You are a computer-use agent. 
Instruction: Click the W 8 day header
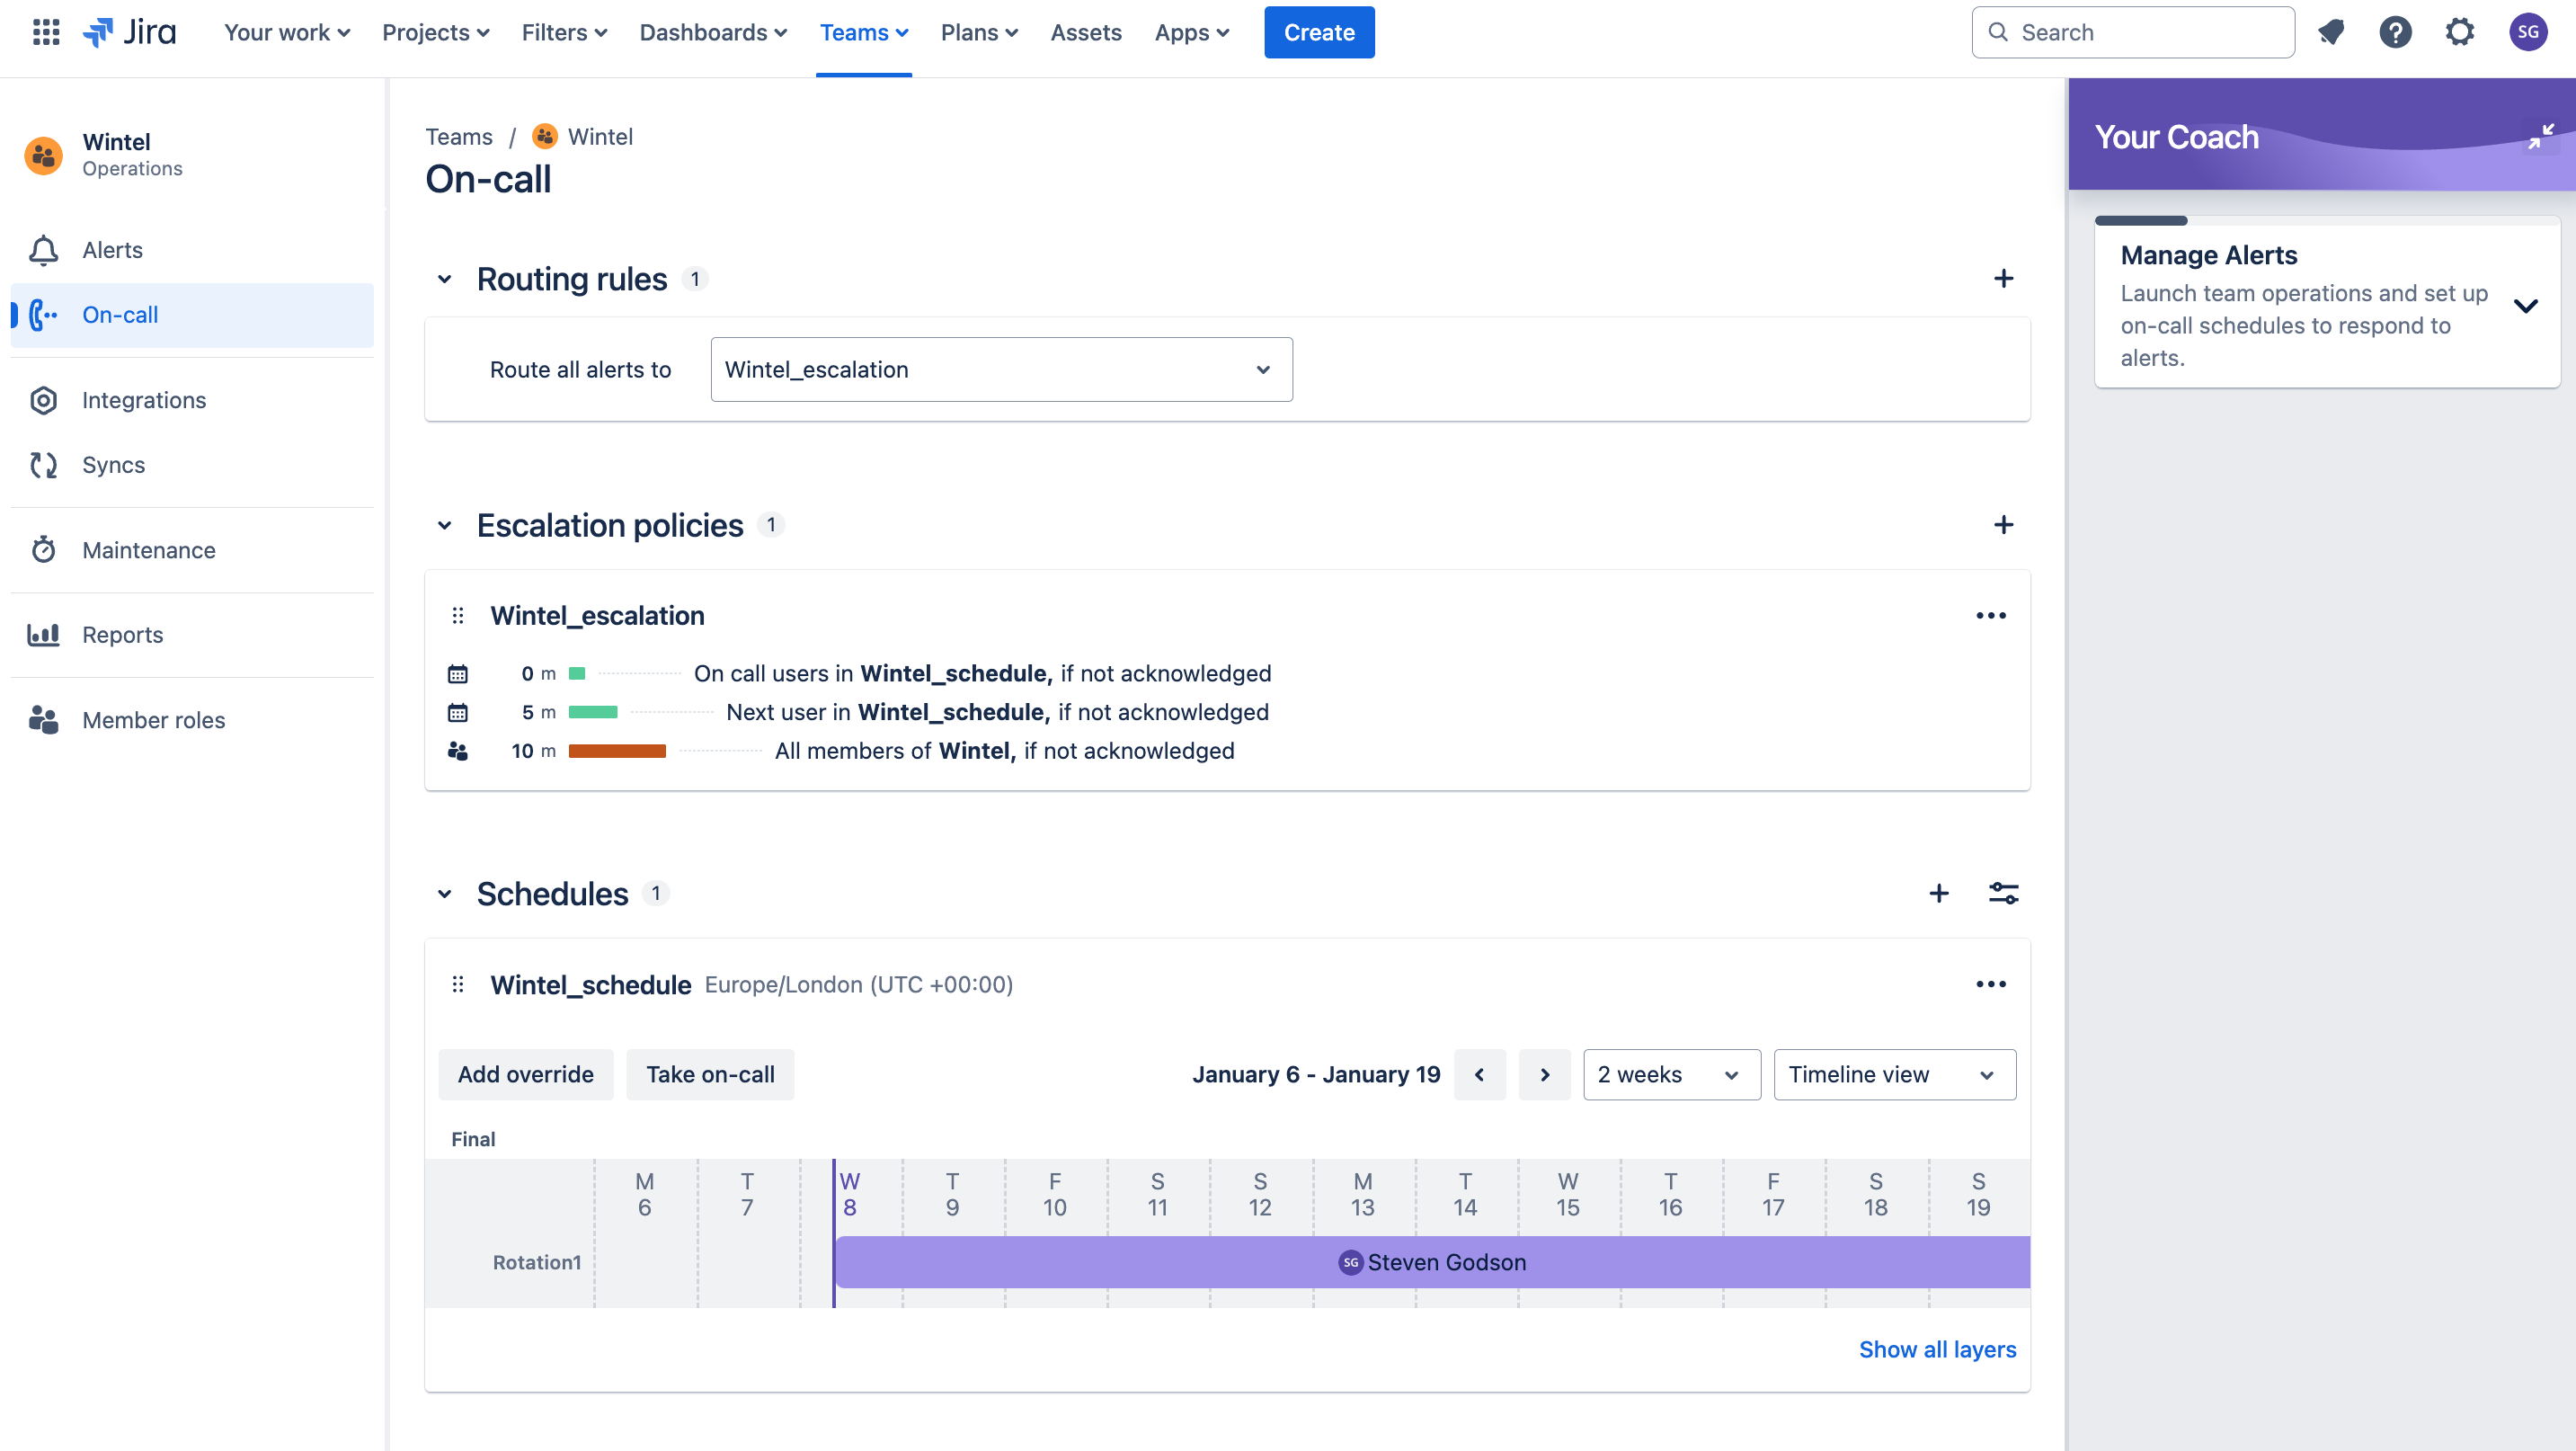850,1194
